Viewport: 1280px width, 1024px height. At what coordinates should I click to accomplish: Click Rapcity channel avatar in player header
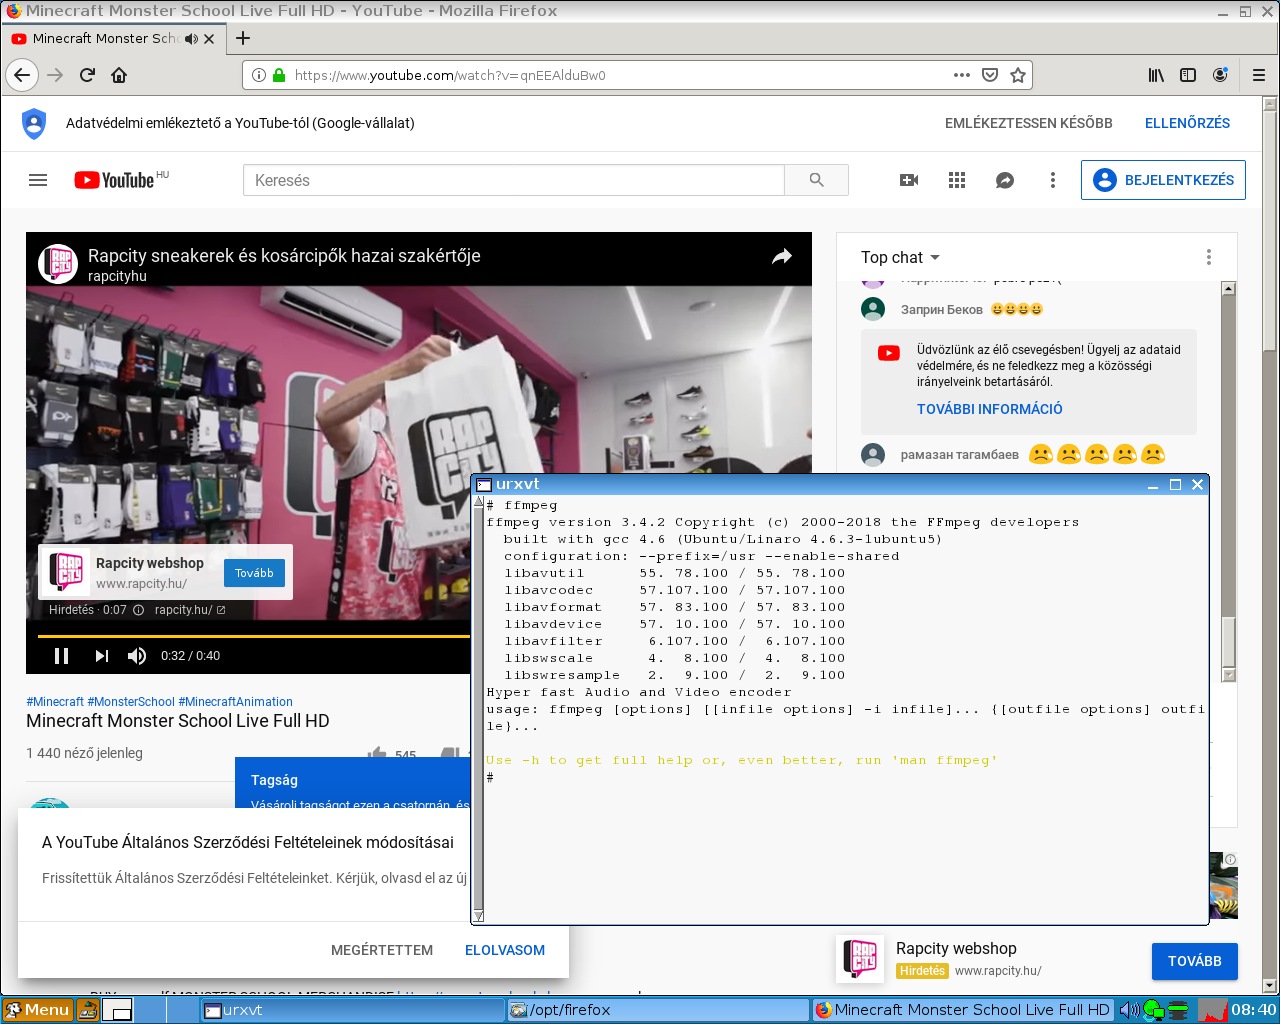pos(58,264)
